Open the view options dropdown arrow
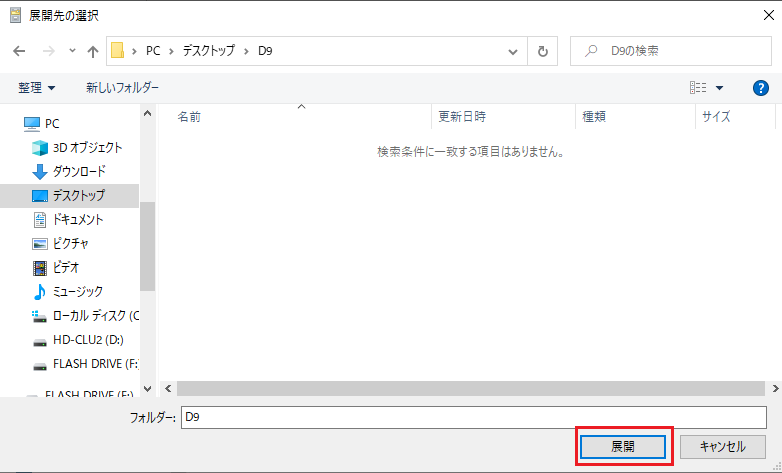 coord(719,88)
